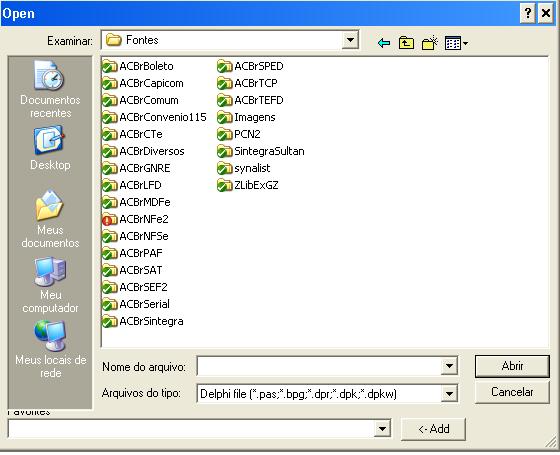Viewport: 560px width, 455px height.
Task: Click the help question mark button
Action: tap(528, 14)
